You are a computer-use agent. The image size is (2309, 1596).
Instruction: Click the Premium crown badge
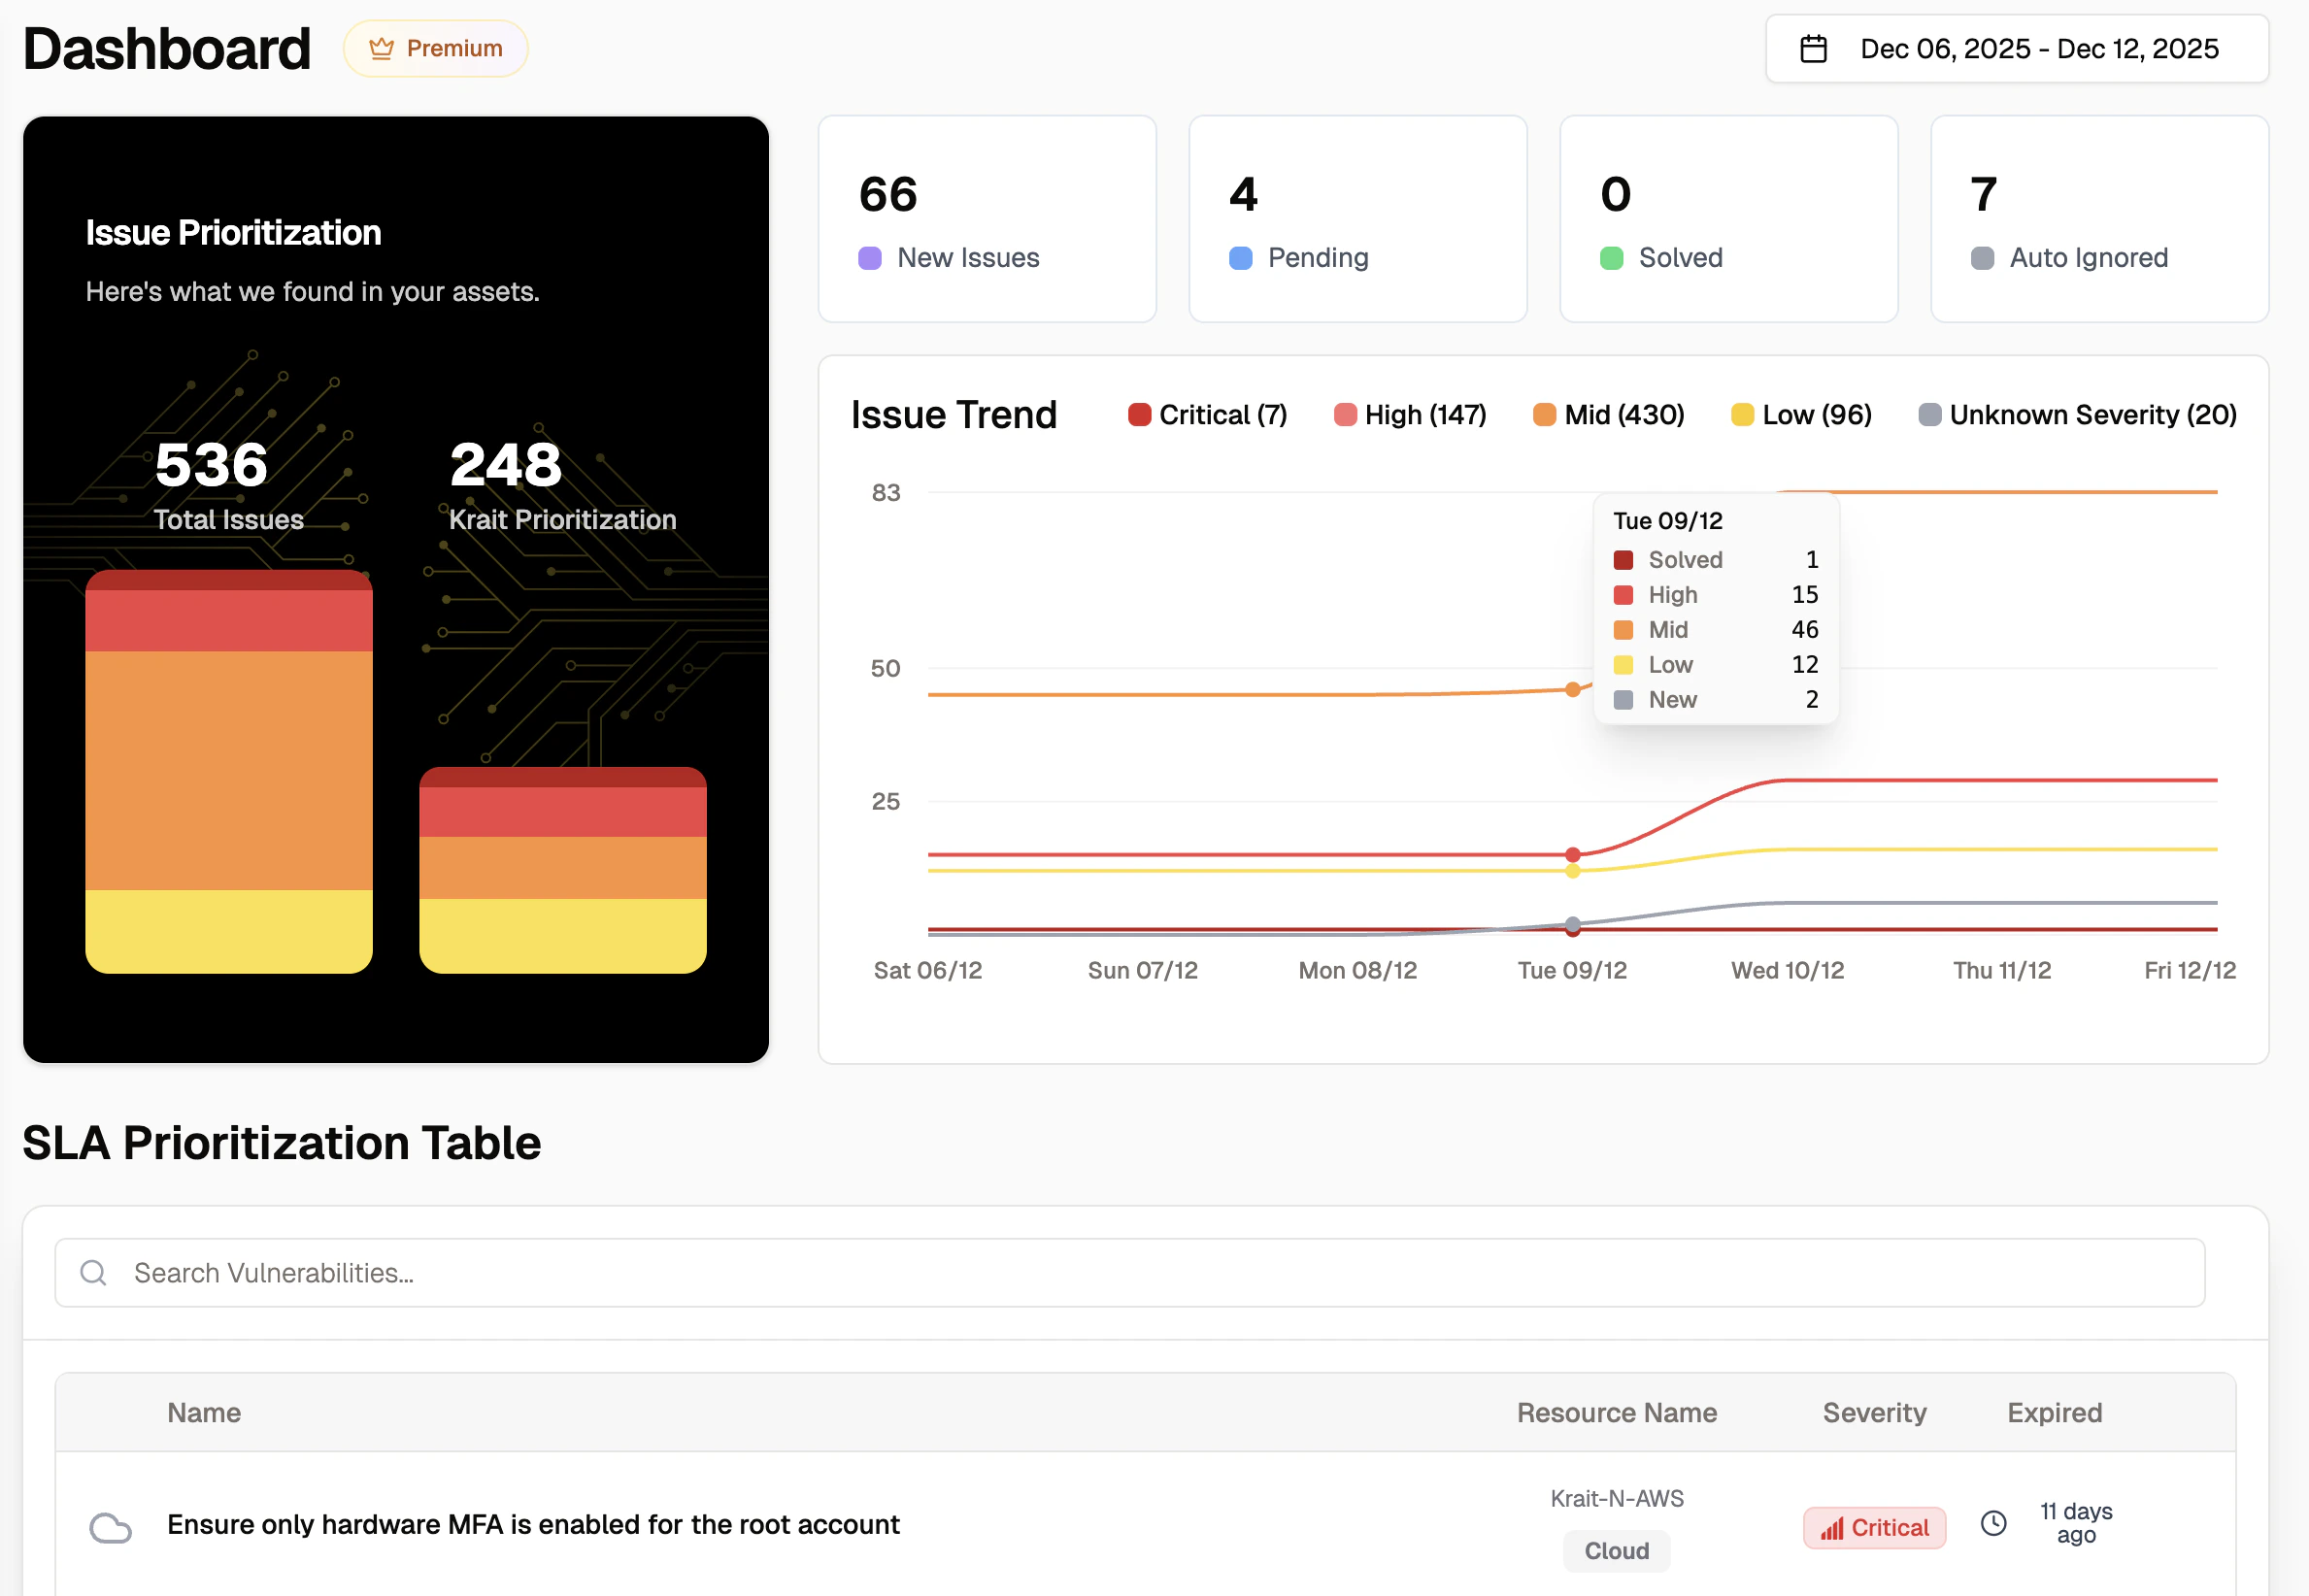click(435, 47)
